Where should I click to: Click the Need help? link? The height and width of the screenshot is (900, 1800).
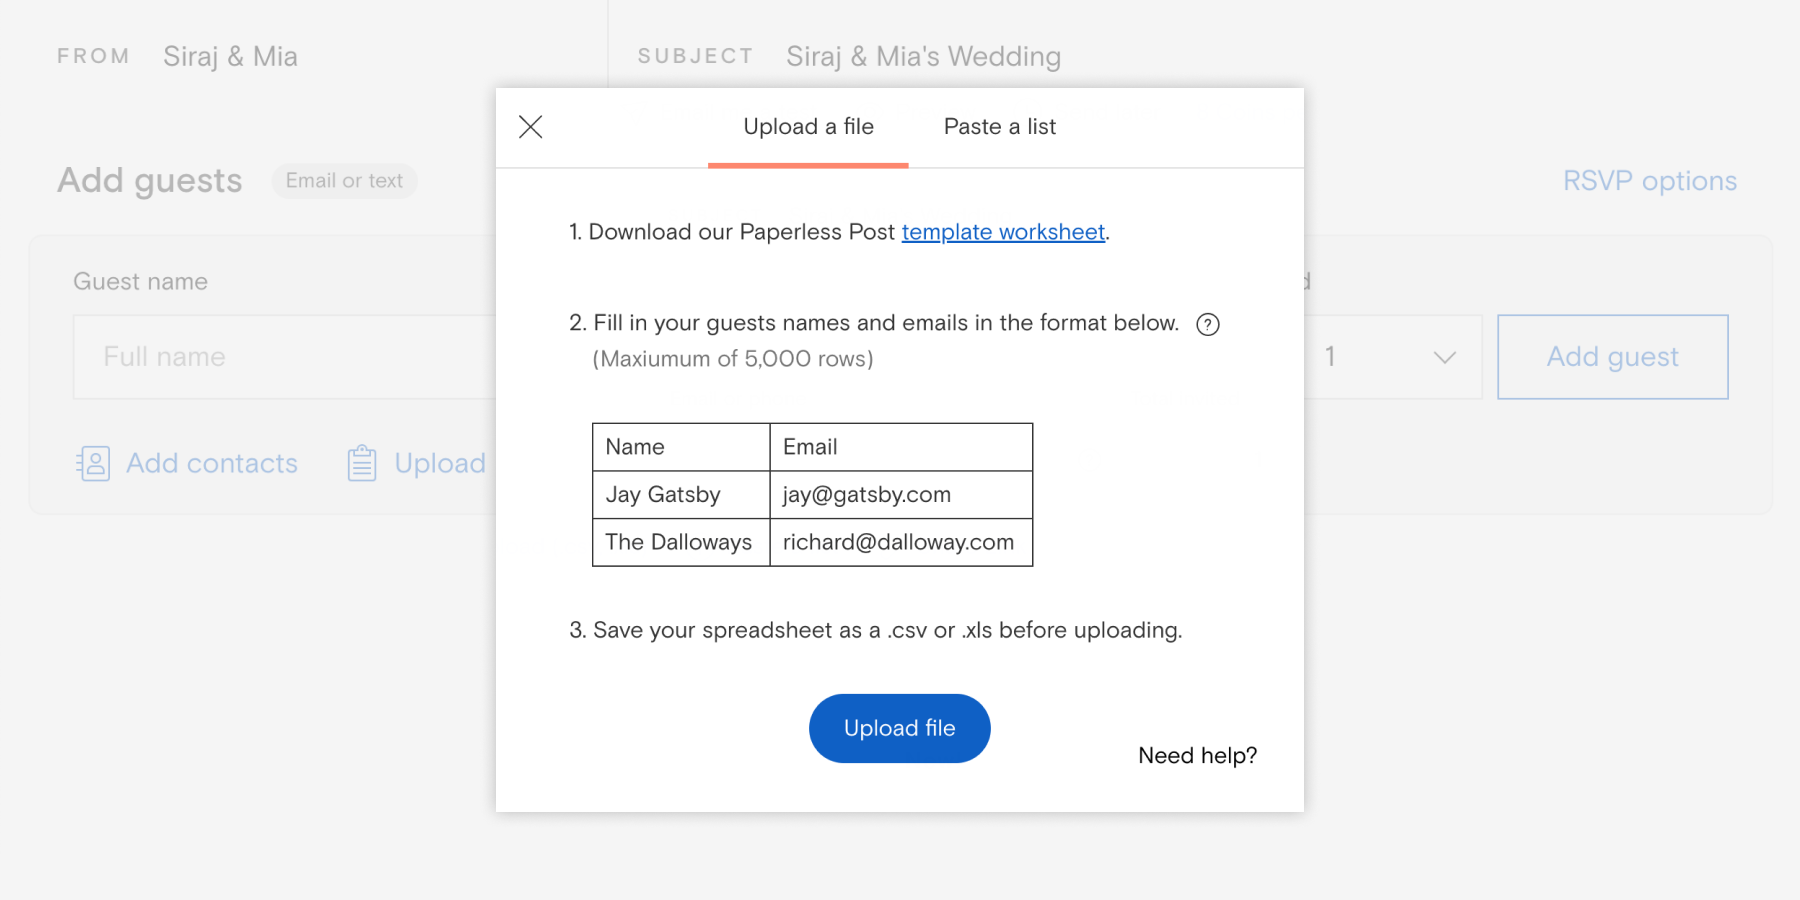point(1197,756)
